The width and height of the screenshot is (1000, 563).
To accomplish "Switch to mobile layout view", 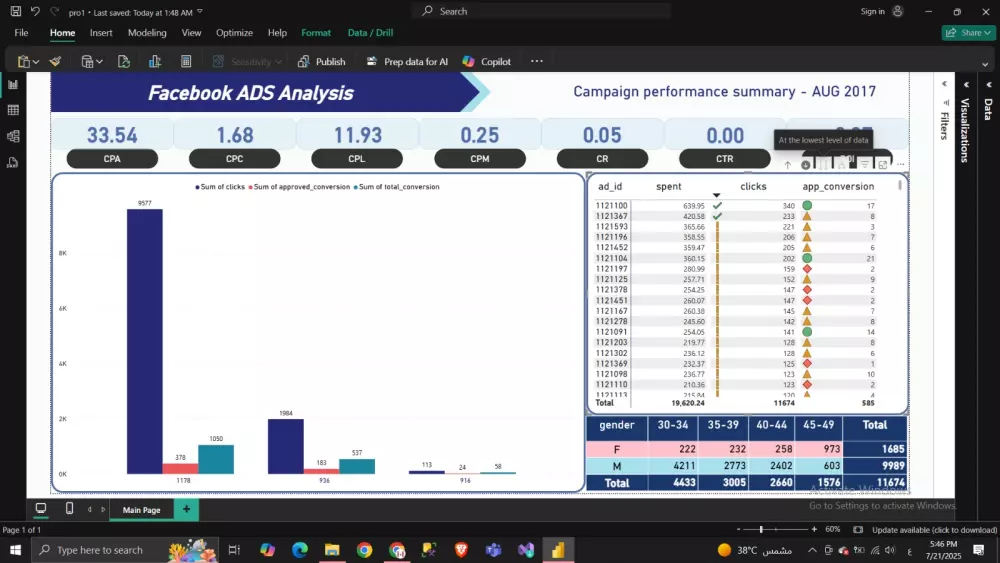I will (70, 509).
